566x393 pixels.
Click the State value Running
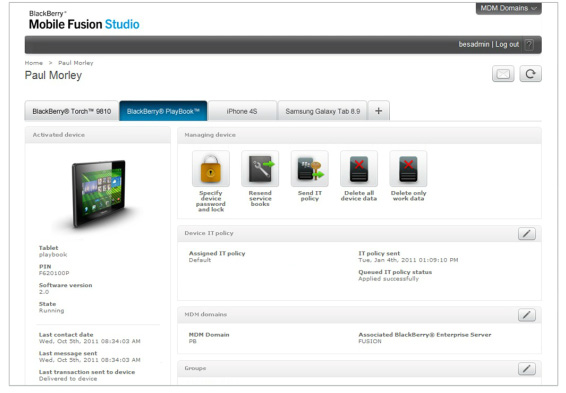pyautogui.click(x=51, y=310)
